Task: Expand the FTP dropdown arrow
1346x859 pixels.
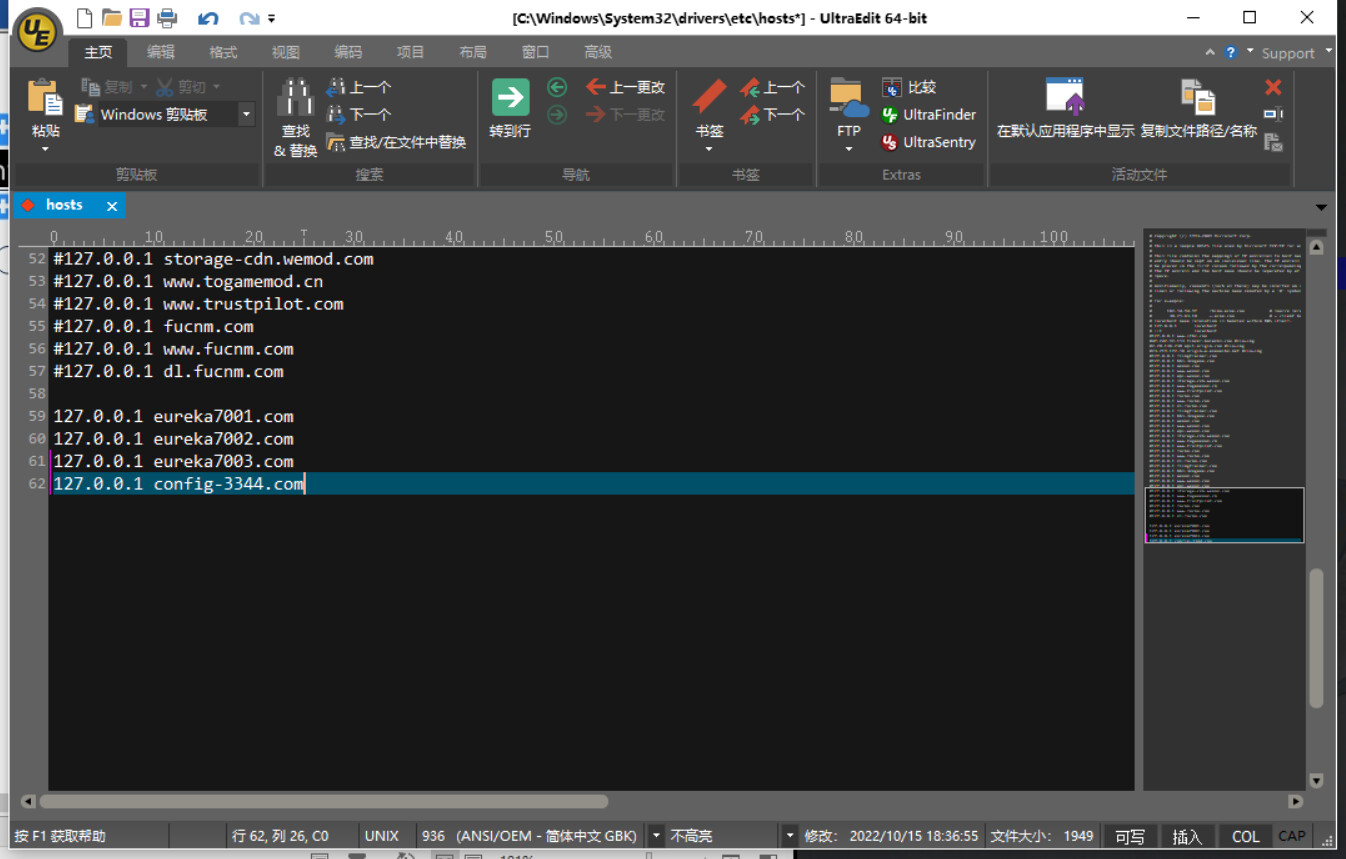Action: 848,150
